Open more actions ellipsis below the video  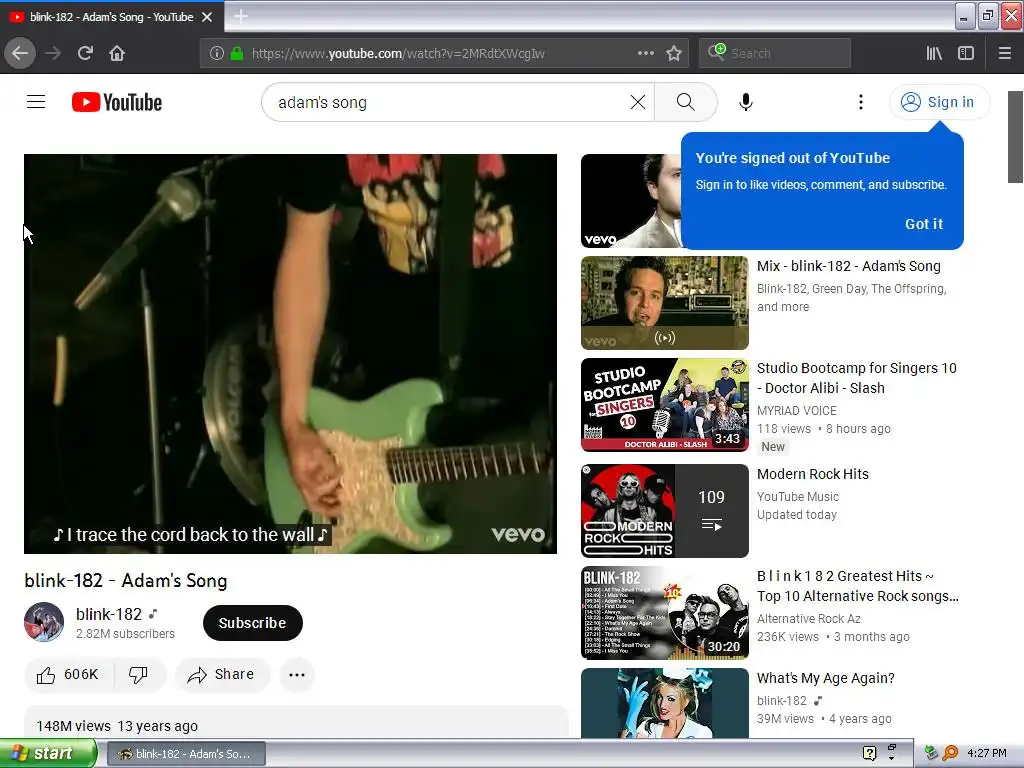pos(297,675)
